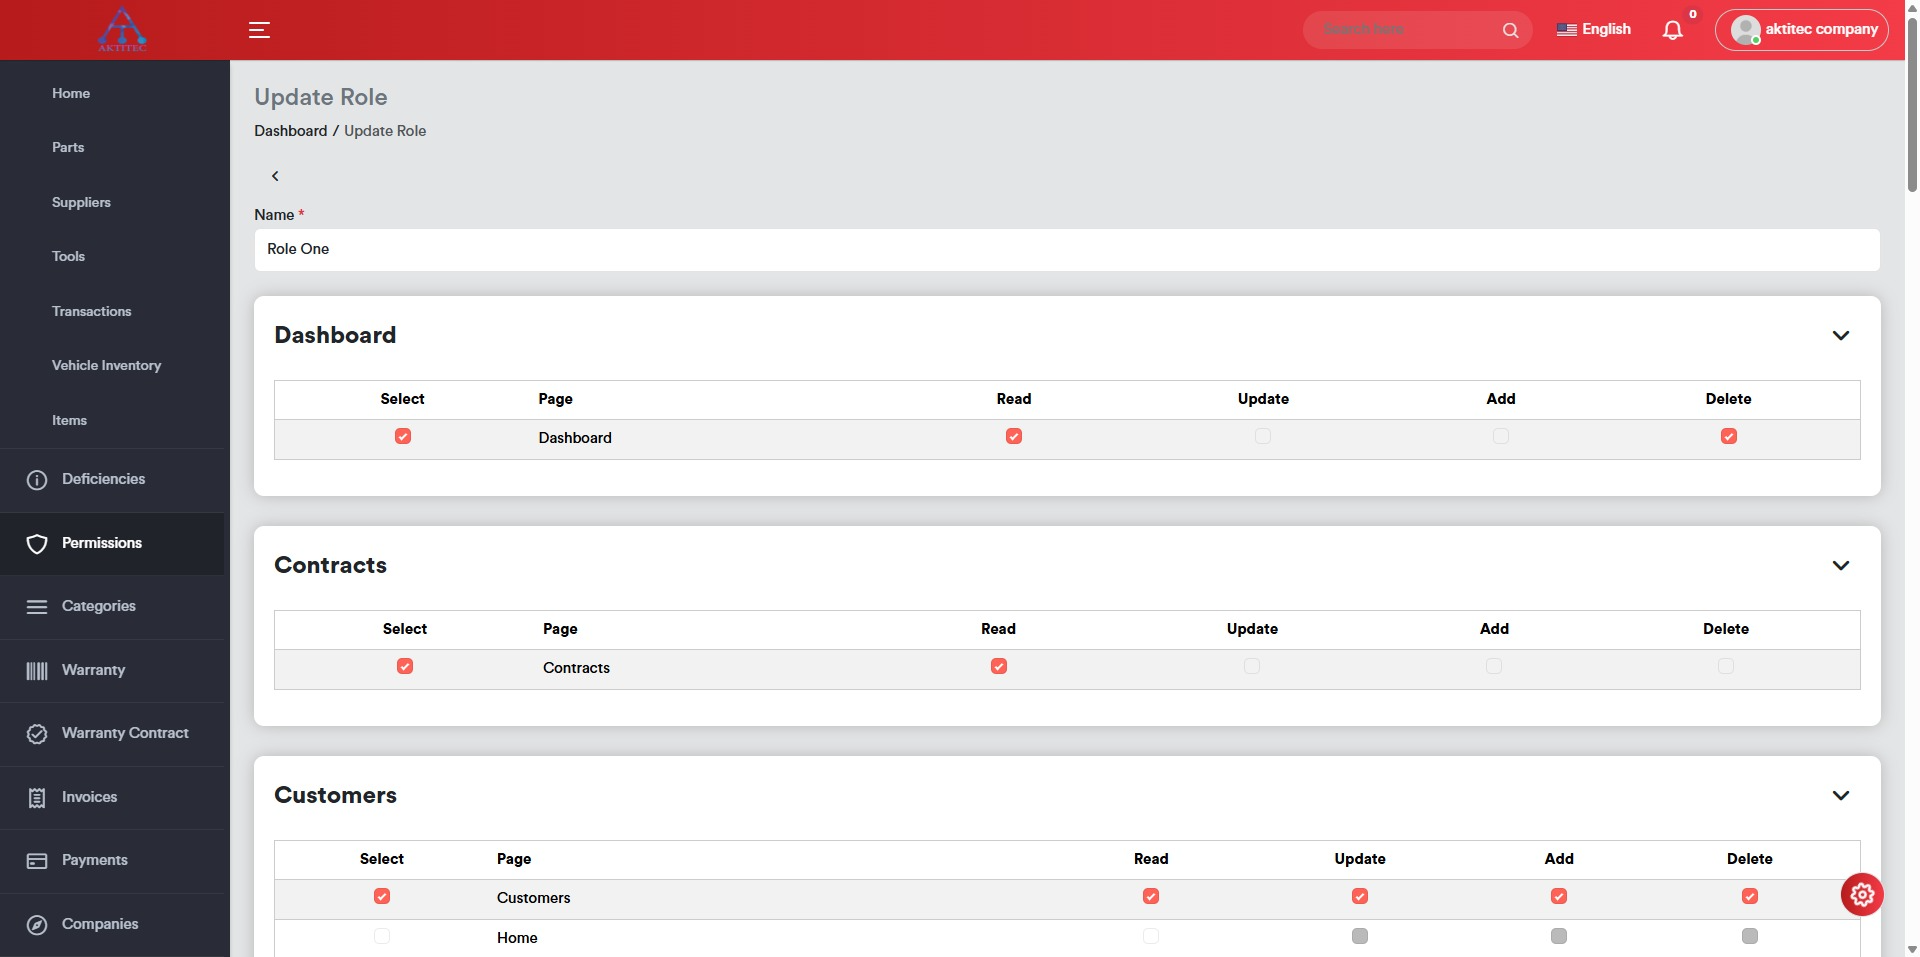
Task: Enable Contracts Delete permission
Action: [x=1726, y=666]
